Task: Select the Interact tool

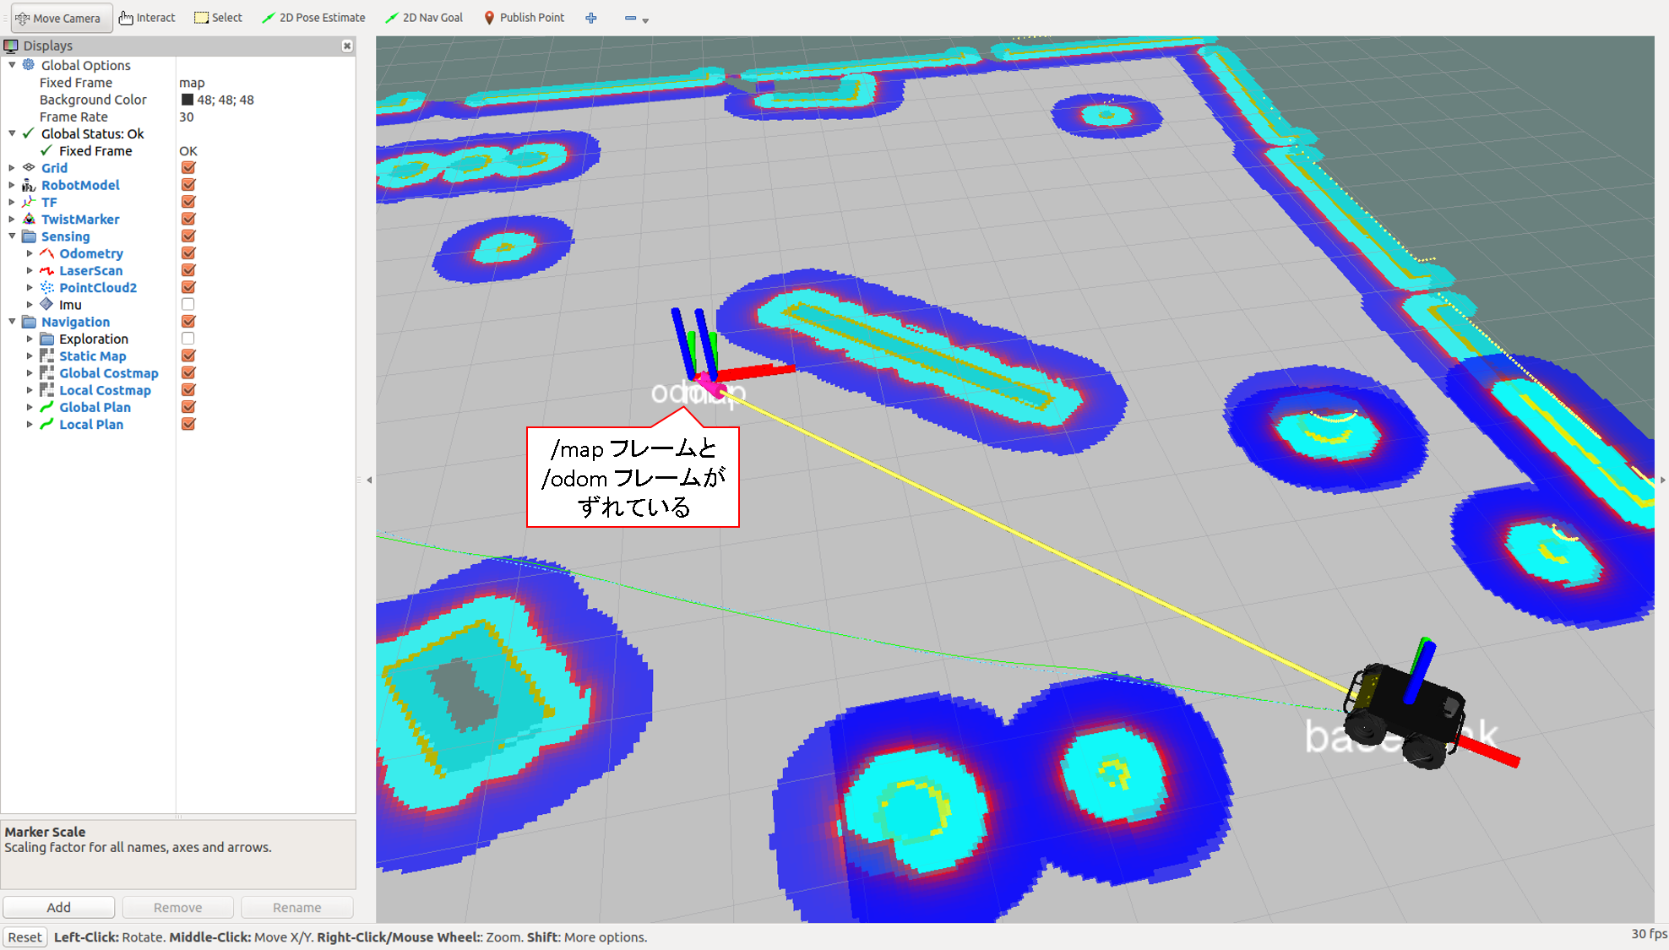Action: point(146,17)
